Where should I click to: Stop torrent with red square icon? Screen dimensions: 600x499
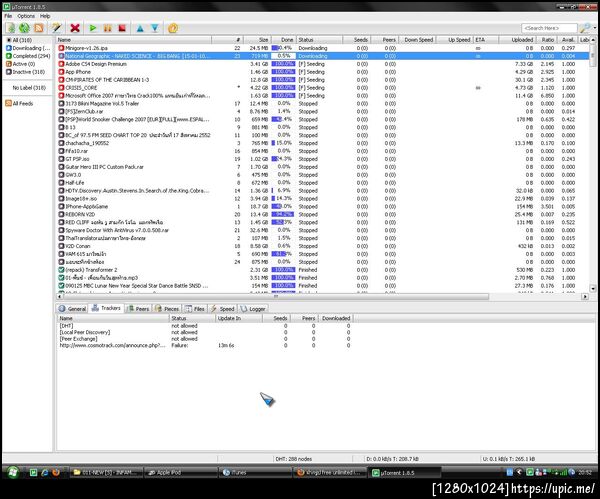(122, 28)
